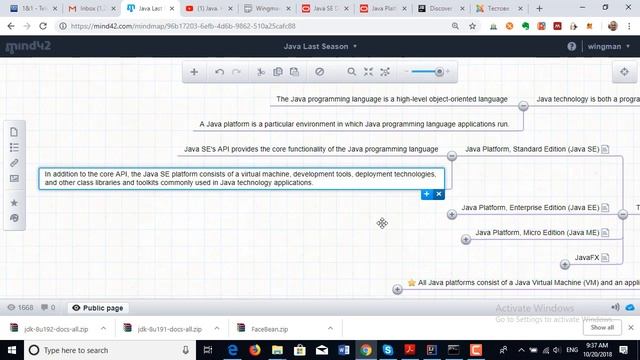Viewport: 640px width, 360px height.
Task: Collapse the Java SE node children
Action: pos(452,156)
